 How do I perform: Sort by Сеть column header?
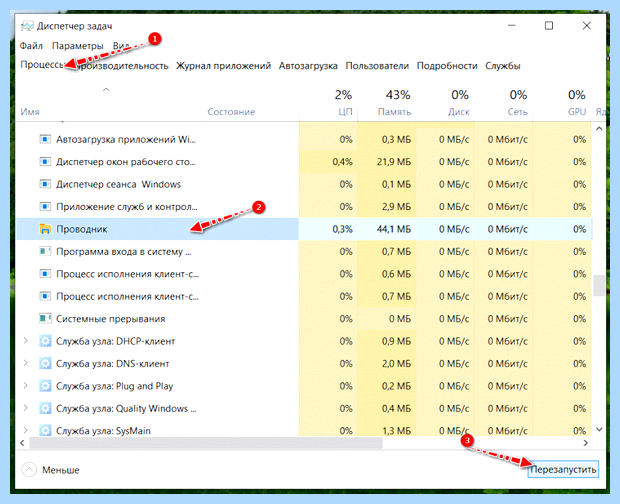click(518, 112)
